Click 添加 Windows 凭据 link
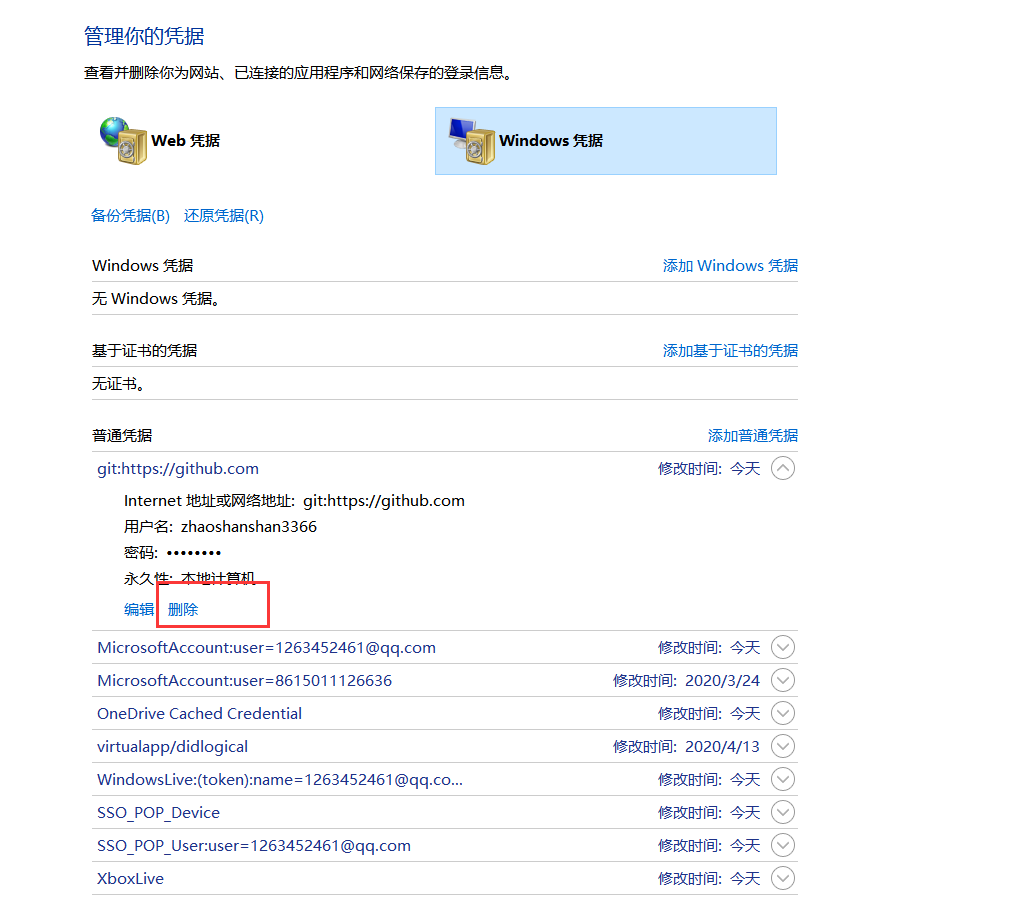The height and width of the screenshot is (908, 1017). 730,266
